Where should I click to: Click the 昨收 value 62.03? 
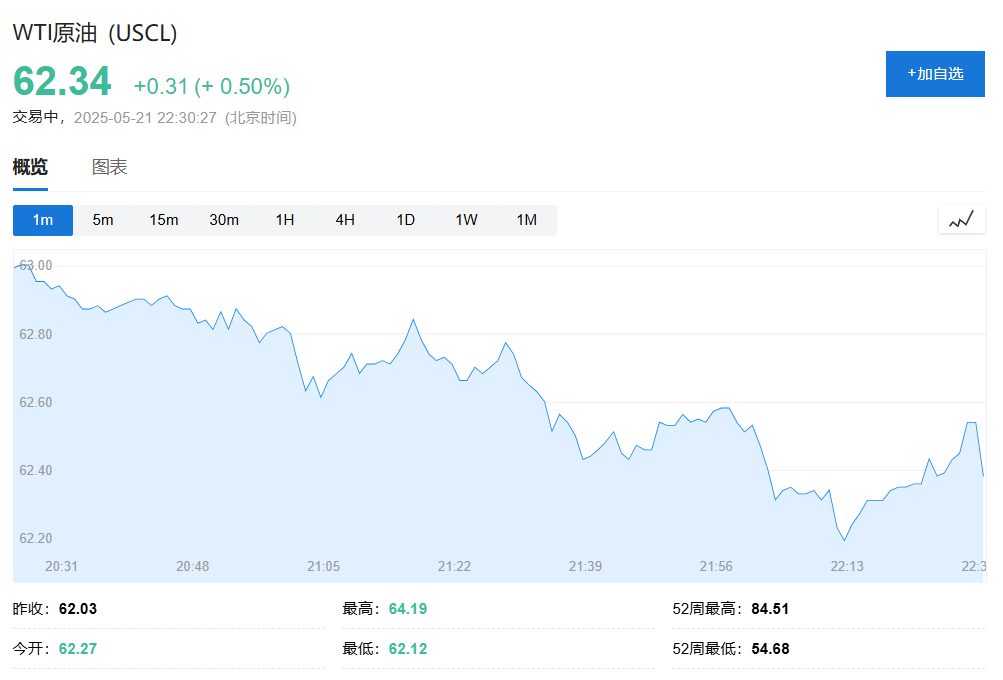[78, 609]
